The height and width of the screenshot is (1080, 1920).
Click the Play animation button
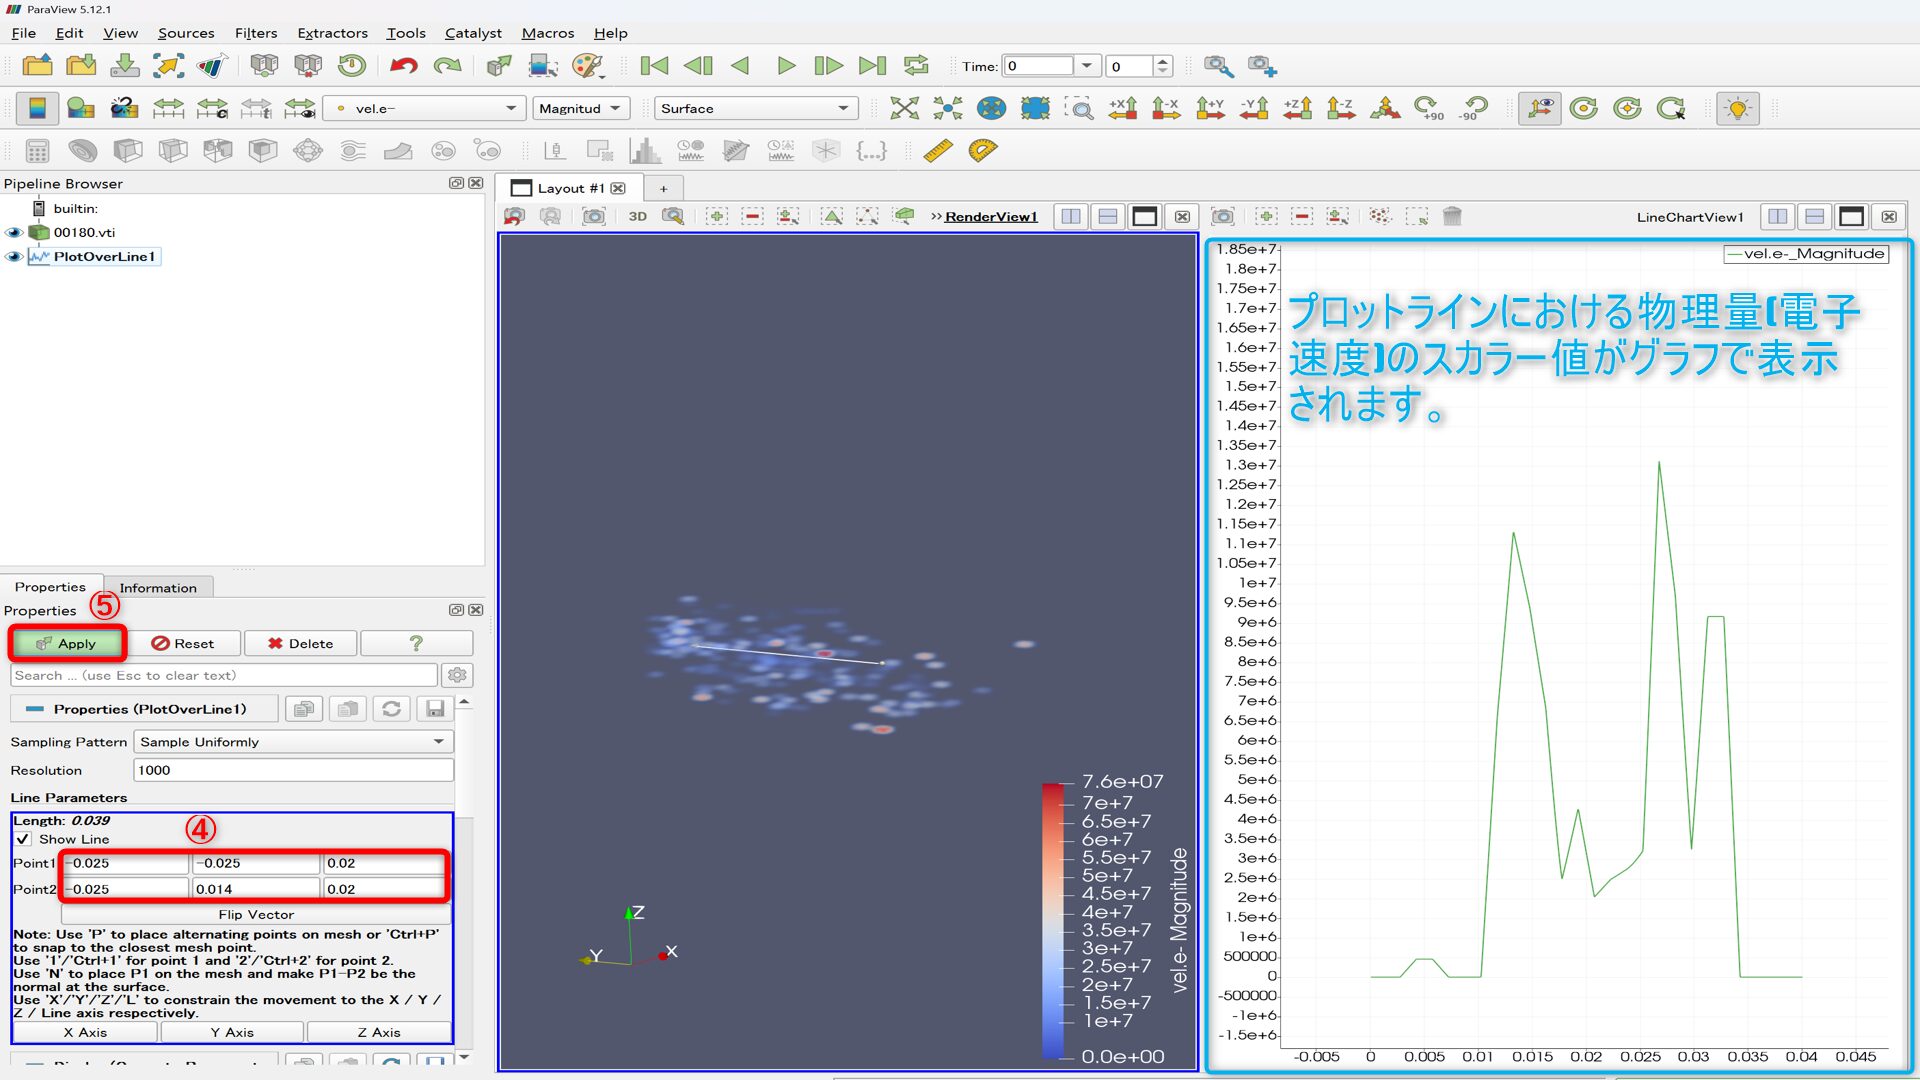[x=786, y=66]
